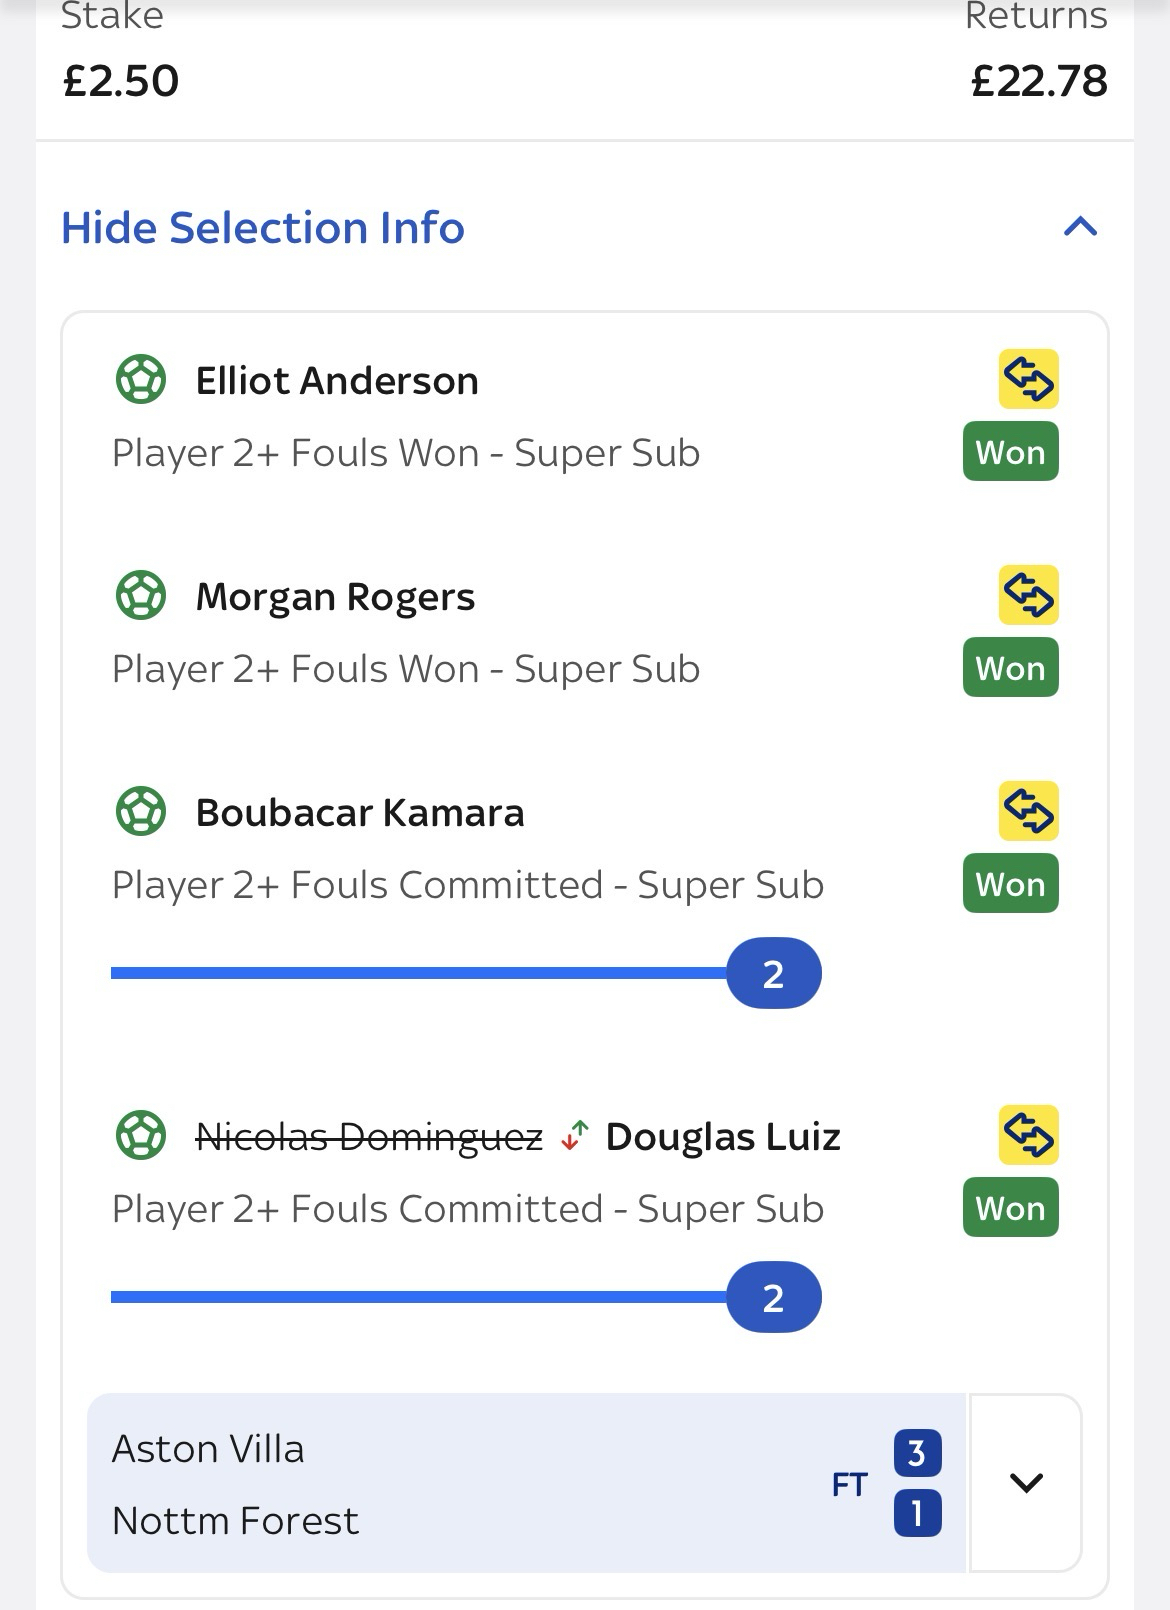This screenshot has height=1610, width=1170.
Task: Collapse selection info with the up chevron
Action: 1080,227
